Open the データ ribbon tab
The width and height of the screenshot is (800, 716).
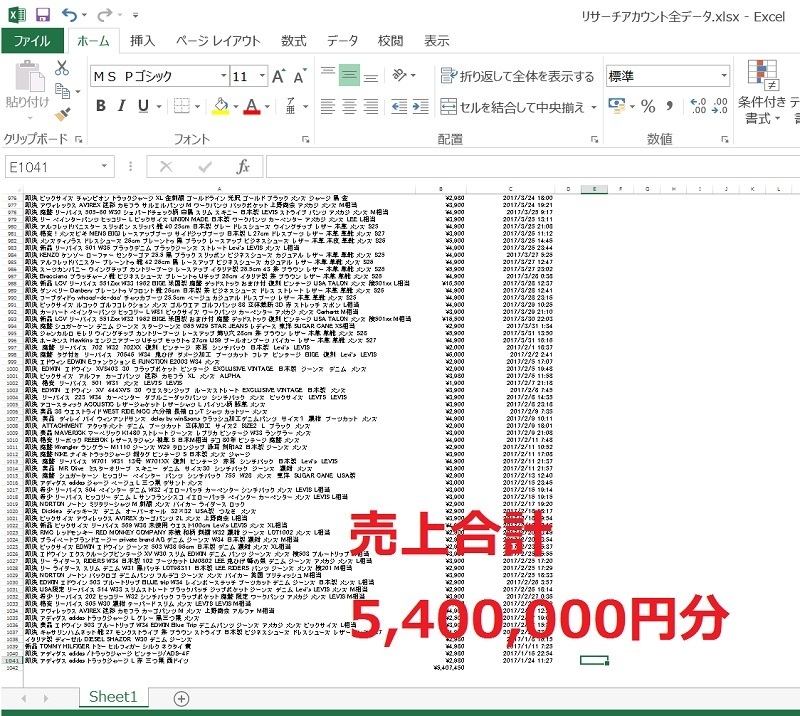click(342, 40)
